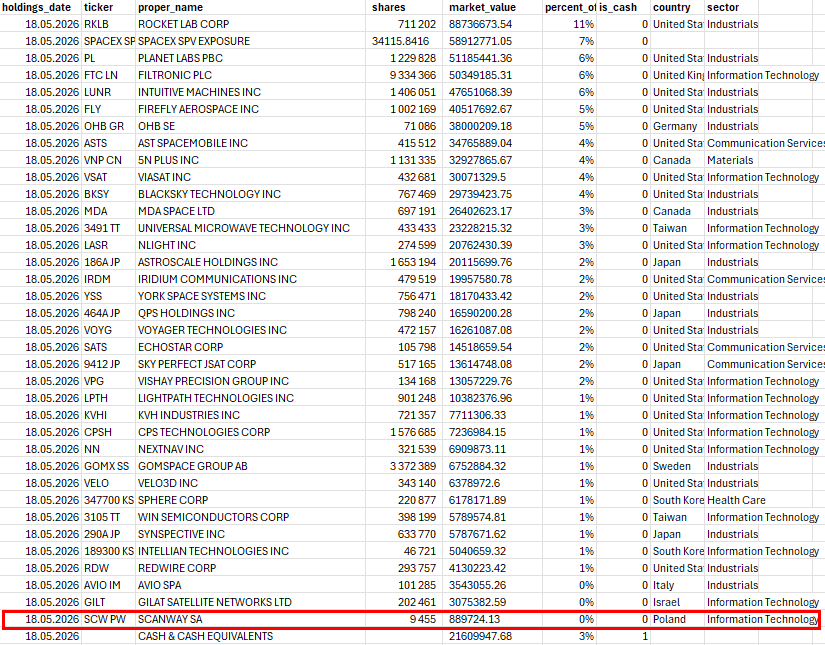Click the ROCKET LAB CORP cell
Screen dimensions: 825x645
250,24
